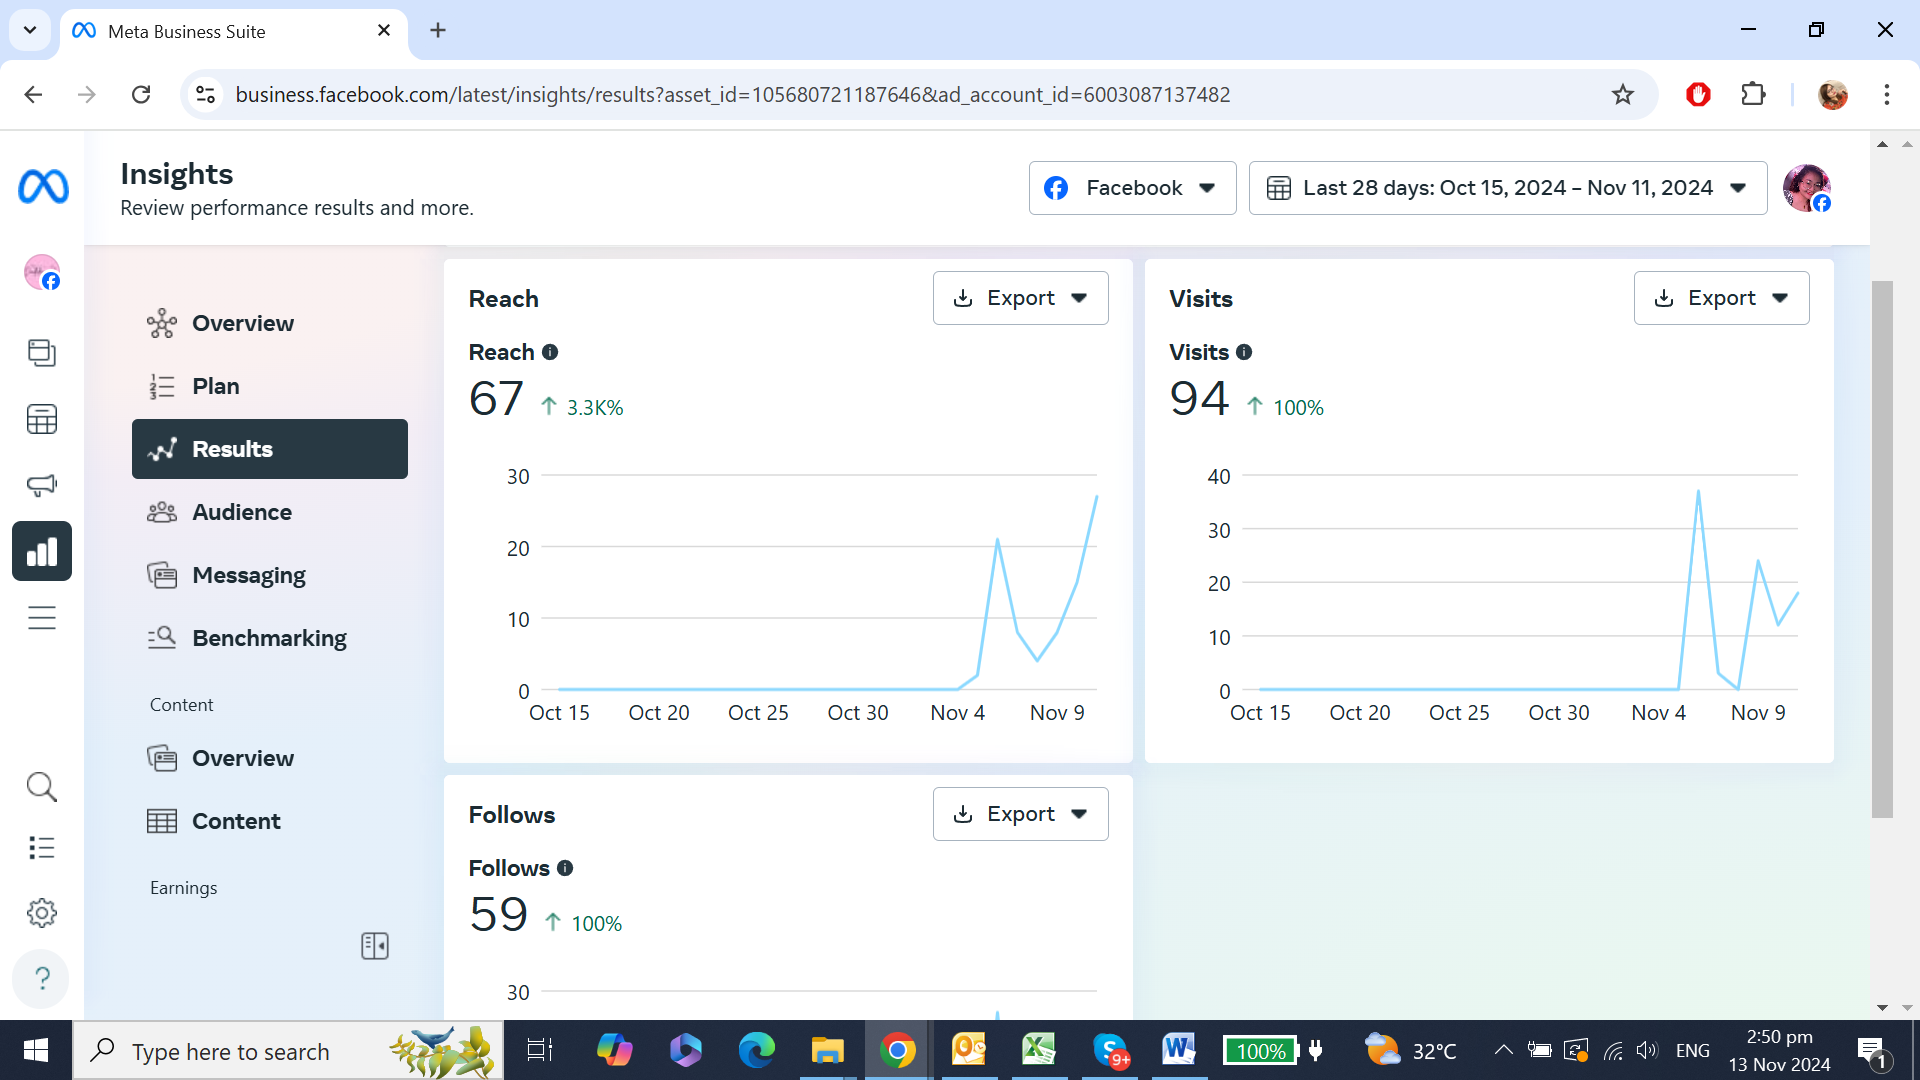The image size is (1920, 1080).
Task: Open All tools hamburger menu icon
Action: click(x=42, y=618)
